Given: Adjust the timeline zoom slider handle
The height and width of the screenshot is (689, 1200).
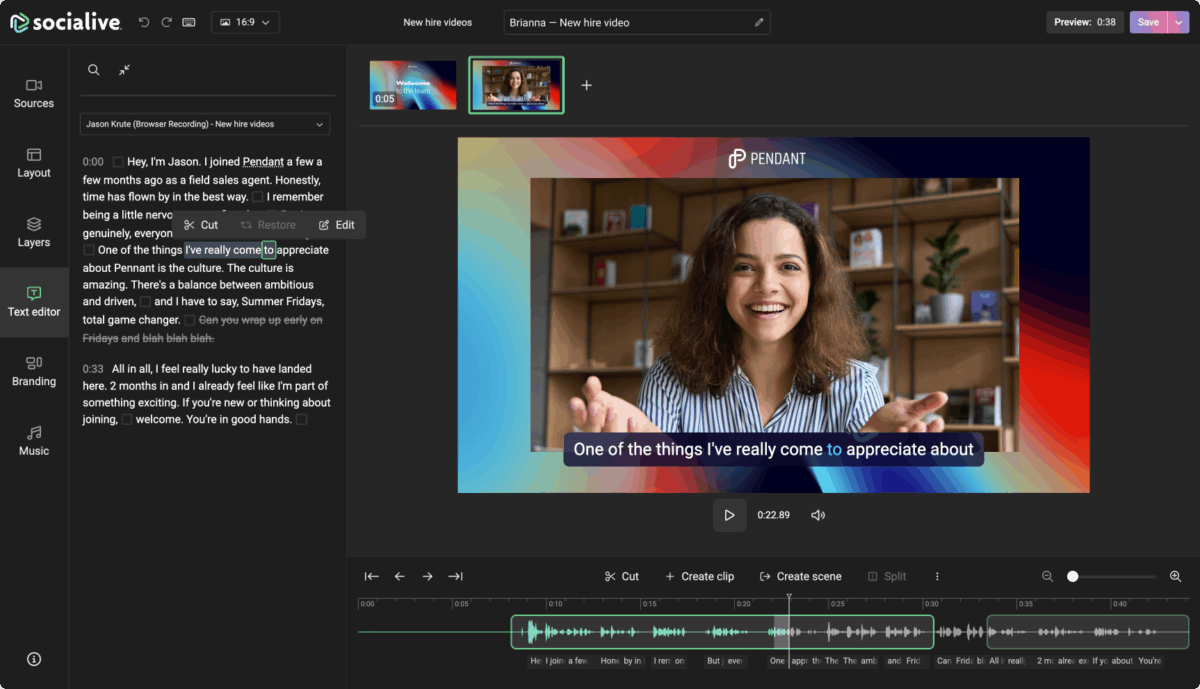Looking at the screenshot, I should click(x=1073, y=576).
